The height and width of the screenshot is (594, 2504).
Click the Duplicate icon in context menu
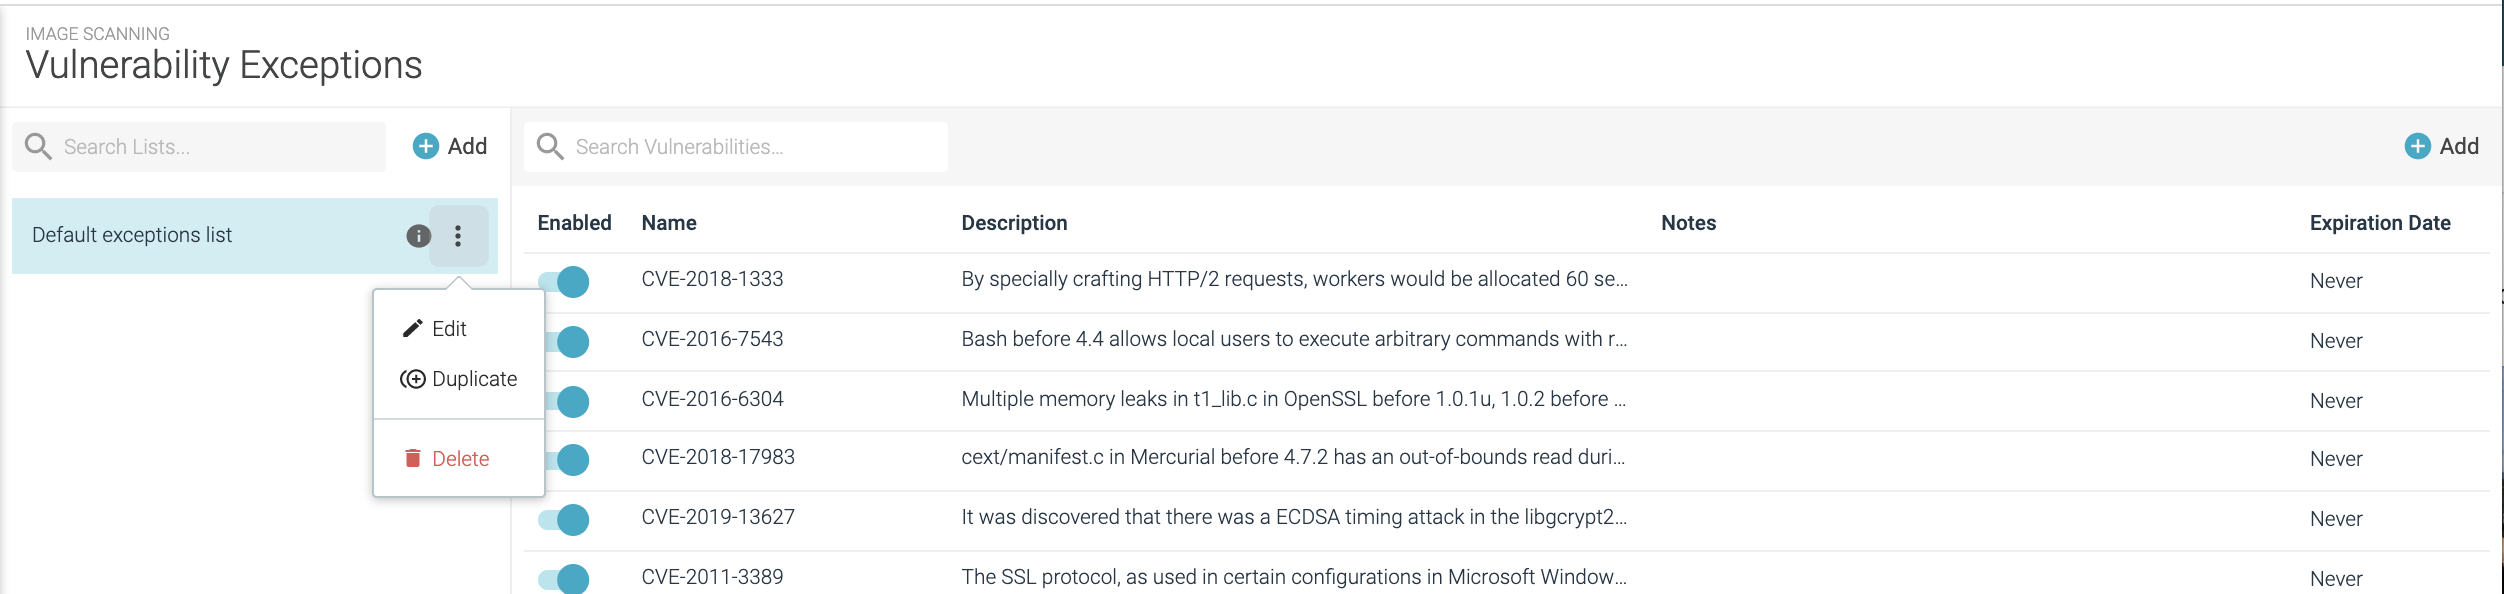coord(412,379)
